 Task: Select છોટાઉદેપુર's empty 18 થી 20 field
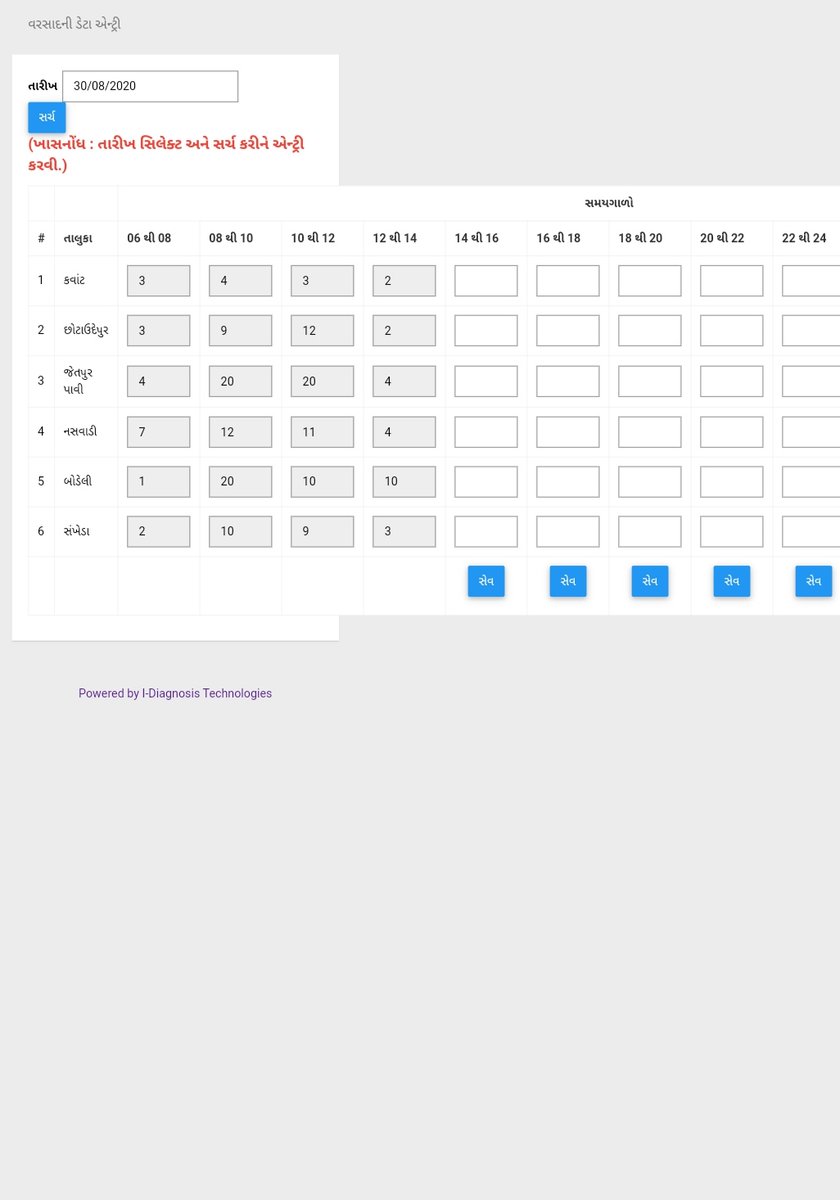click(650, 331)
